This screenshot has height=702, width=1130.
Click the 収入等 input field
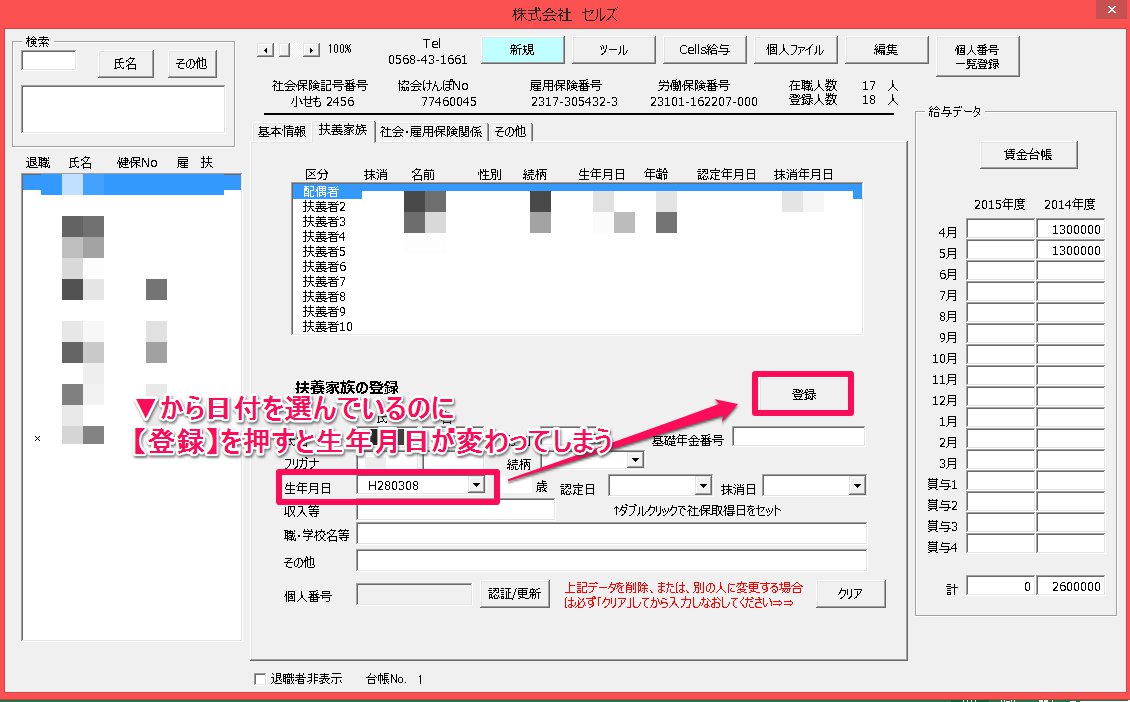pyautogui.click(x=455, y=510)
